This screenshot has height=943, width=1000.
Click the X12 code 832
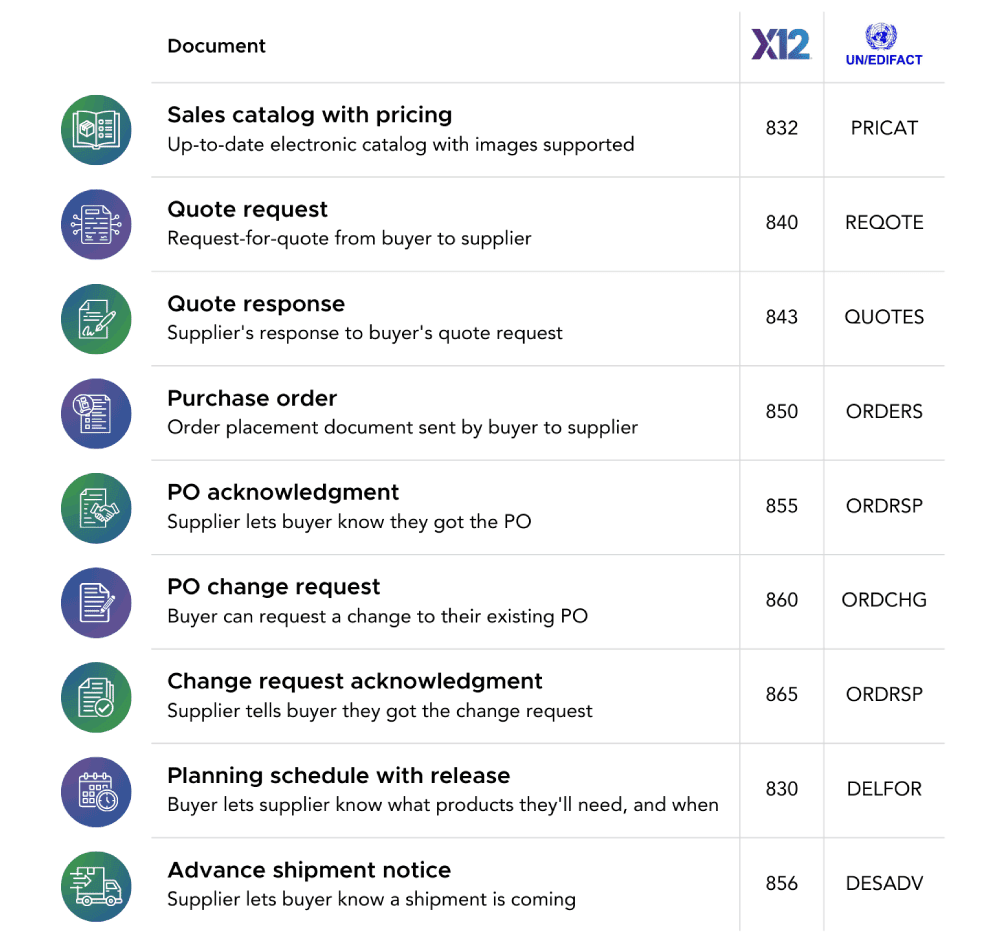(x=781, y=128)
